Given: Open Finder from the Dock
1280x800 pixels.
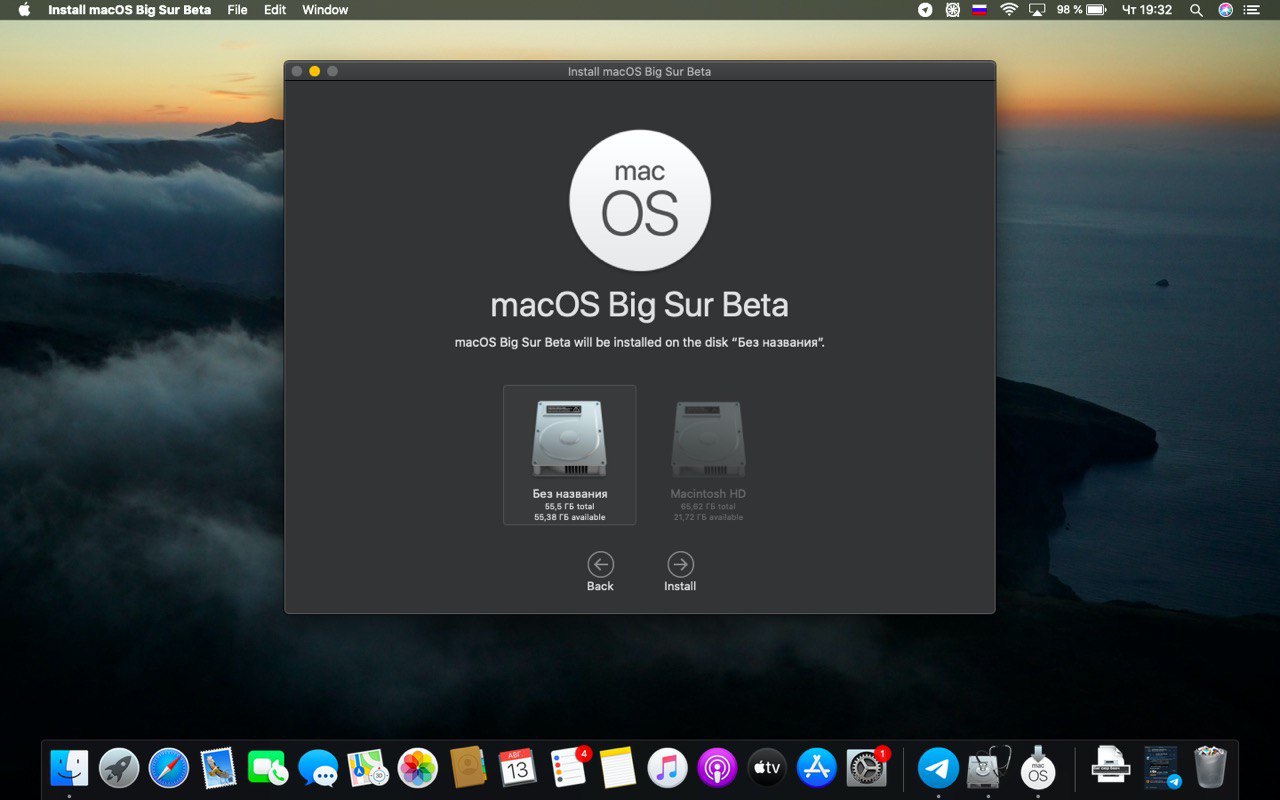Looking at the screenshot, I should tap(69, 768).
